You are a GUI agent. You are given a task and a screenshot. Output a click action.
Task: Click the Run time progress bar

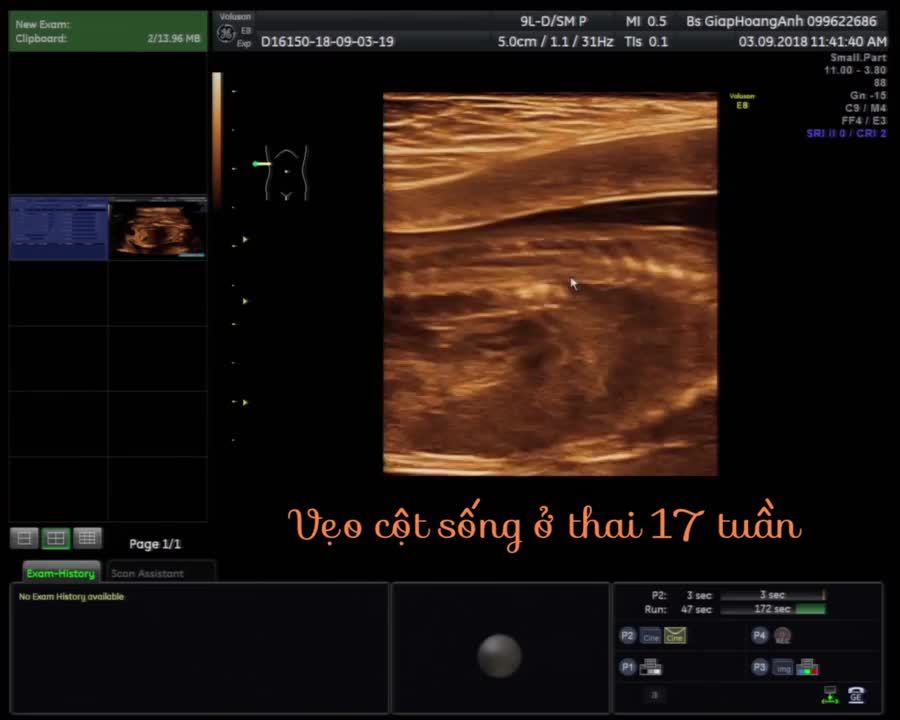(772, 609)
